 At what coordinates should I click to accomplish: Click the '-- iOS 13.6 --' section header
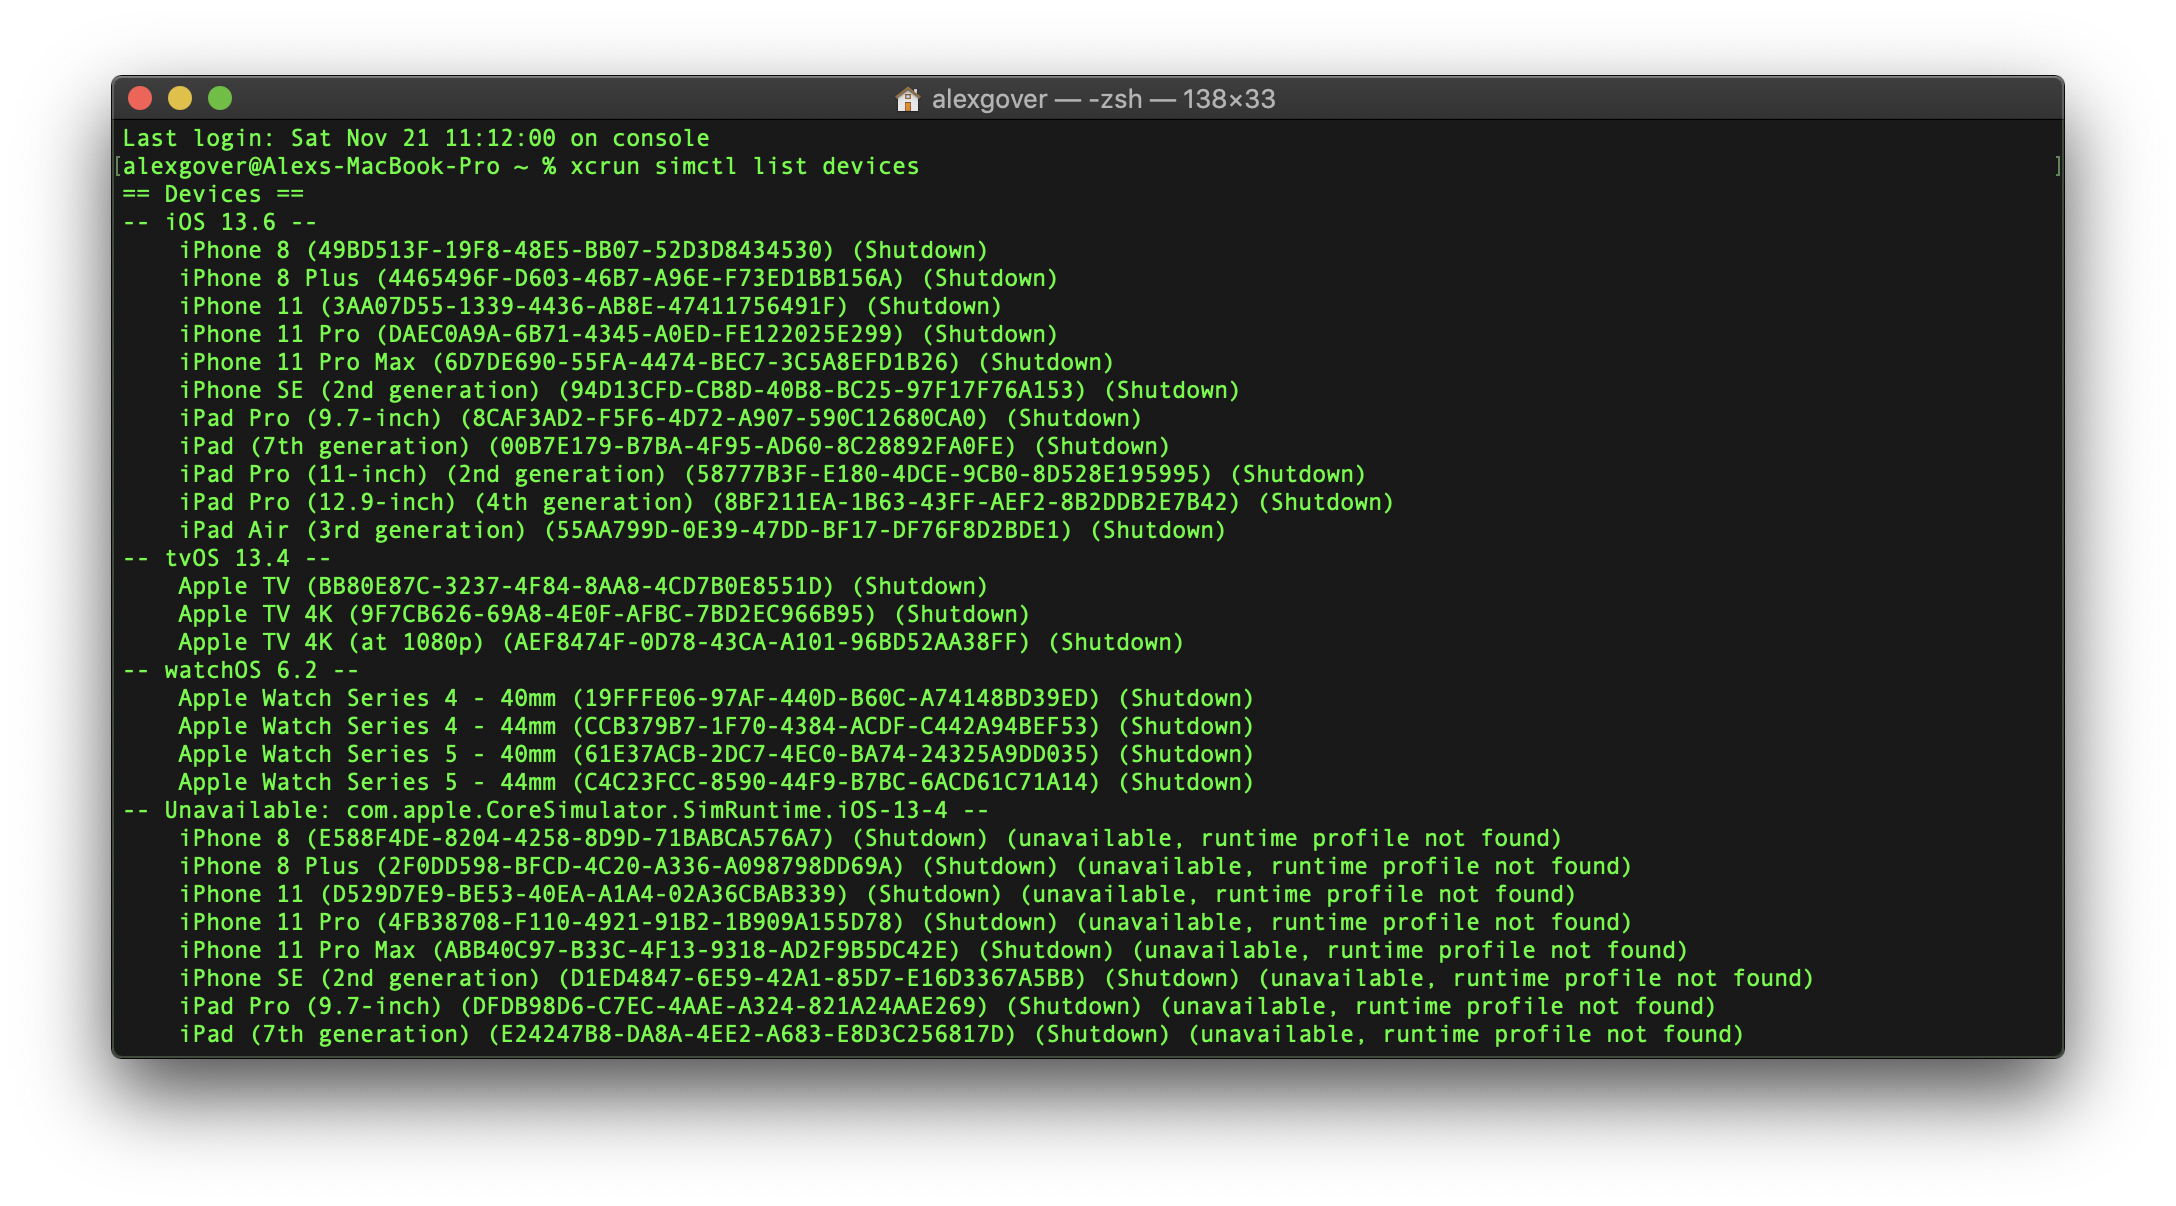220,222
